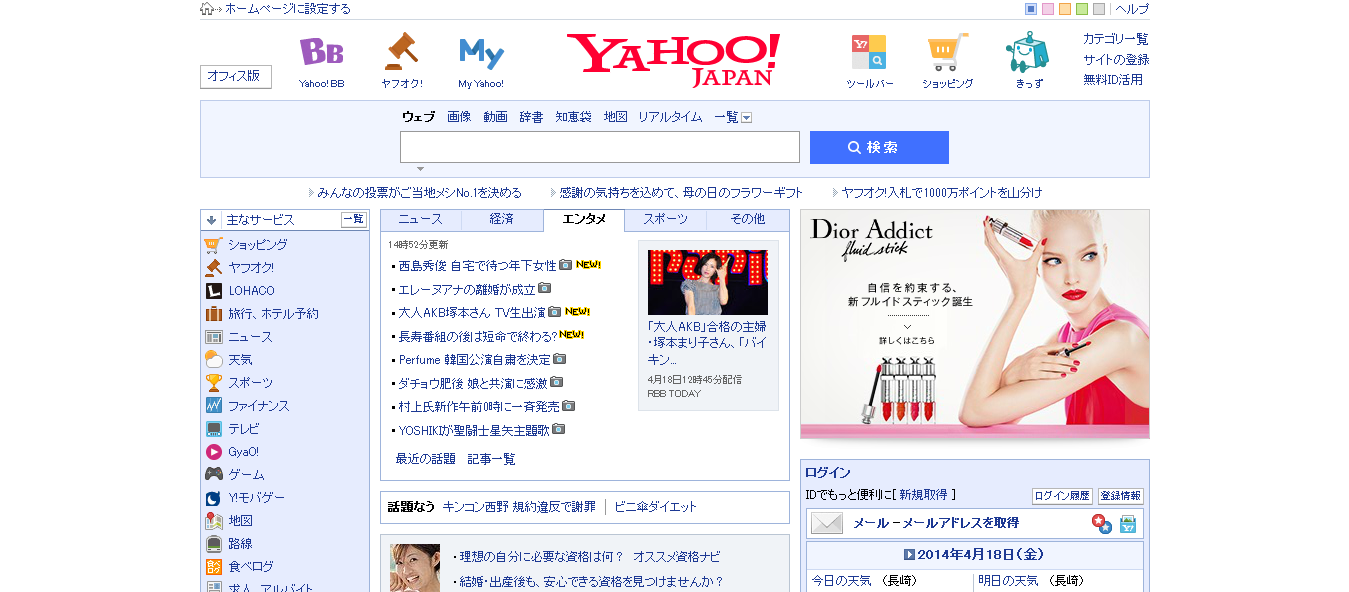Open trending topic ビニ傘ダイエット

(656, 507)
